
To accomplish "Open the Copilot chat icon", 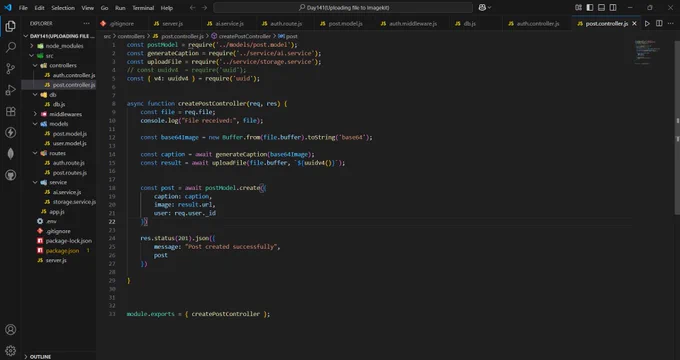I will 482,7.
